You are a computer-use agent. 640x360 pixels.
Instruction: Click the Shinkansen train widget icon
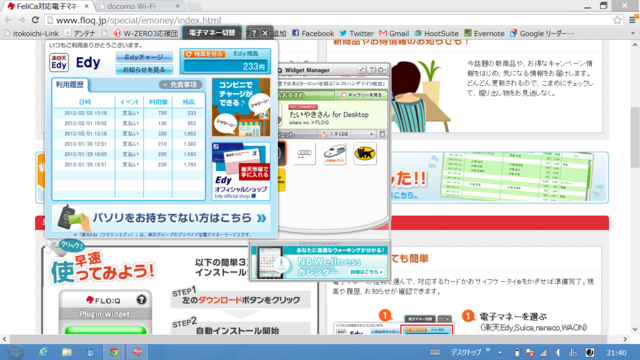335,153
